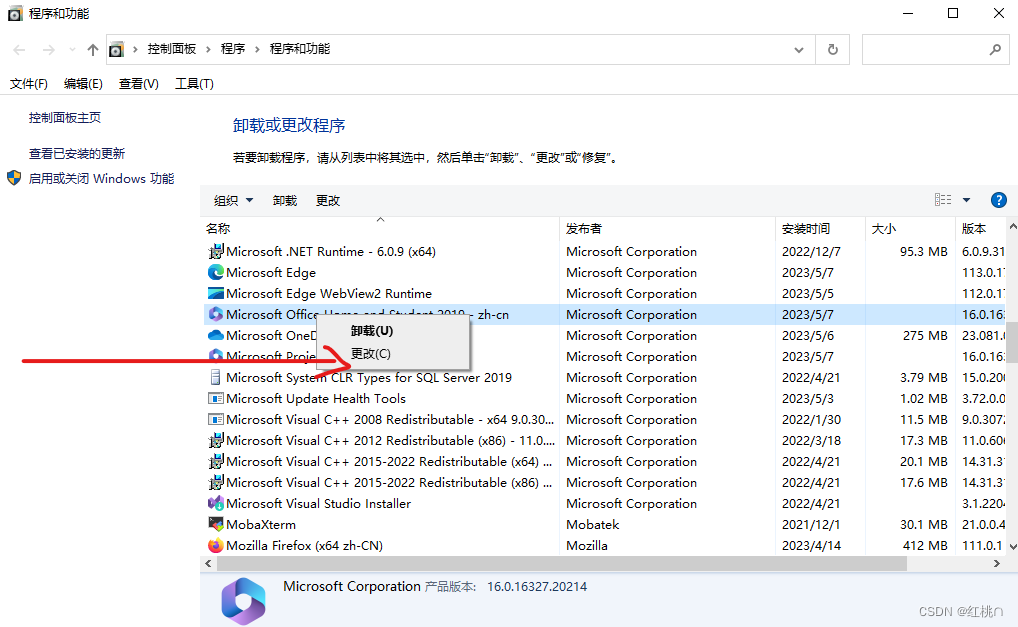Expand chevron after 程序 breadcrumb
Screen dimensions: 1018x627
tap(257, 49)
